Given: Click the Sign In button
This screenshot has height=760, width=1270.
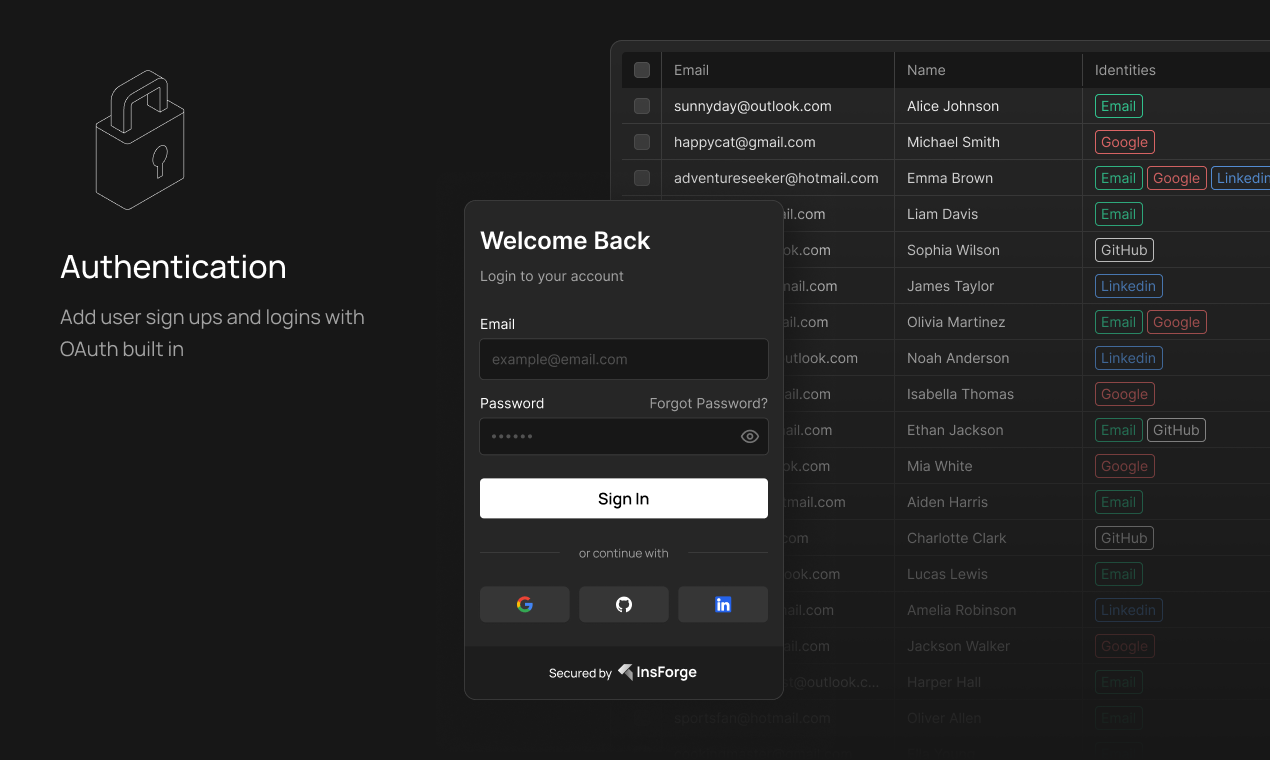Looking at the screenshot, I should pos(623,498).
